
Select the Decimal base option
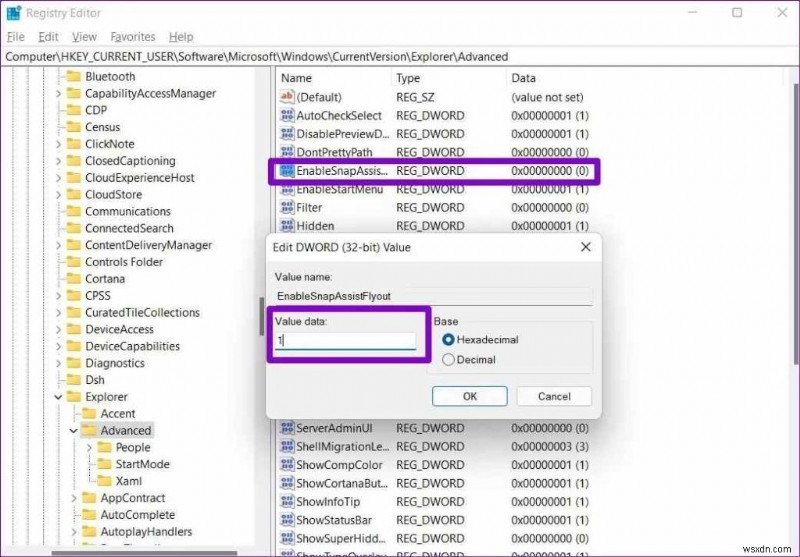point(448,360)
